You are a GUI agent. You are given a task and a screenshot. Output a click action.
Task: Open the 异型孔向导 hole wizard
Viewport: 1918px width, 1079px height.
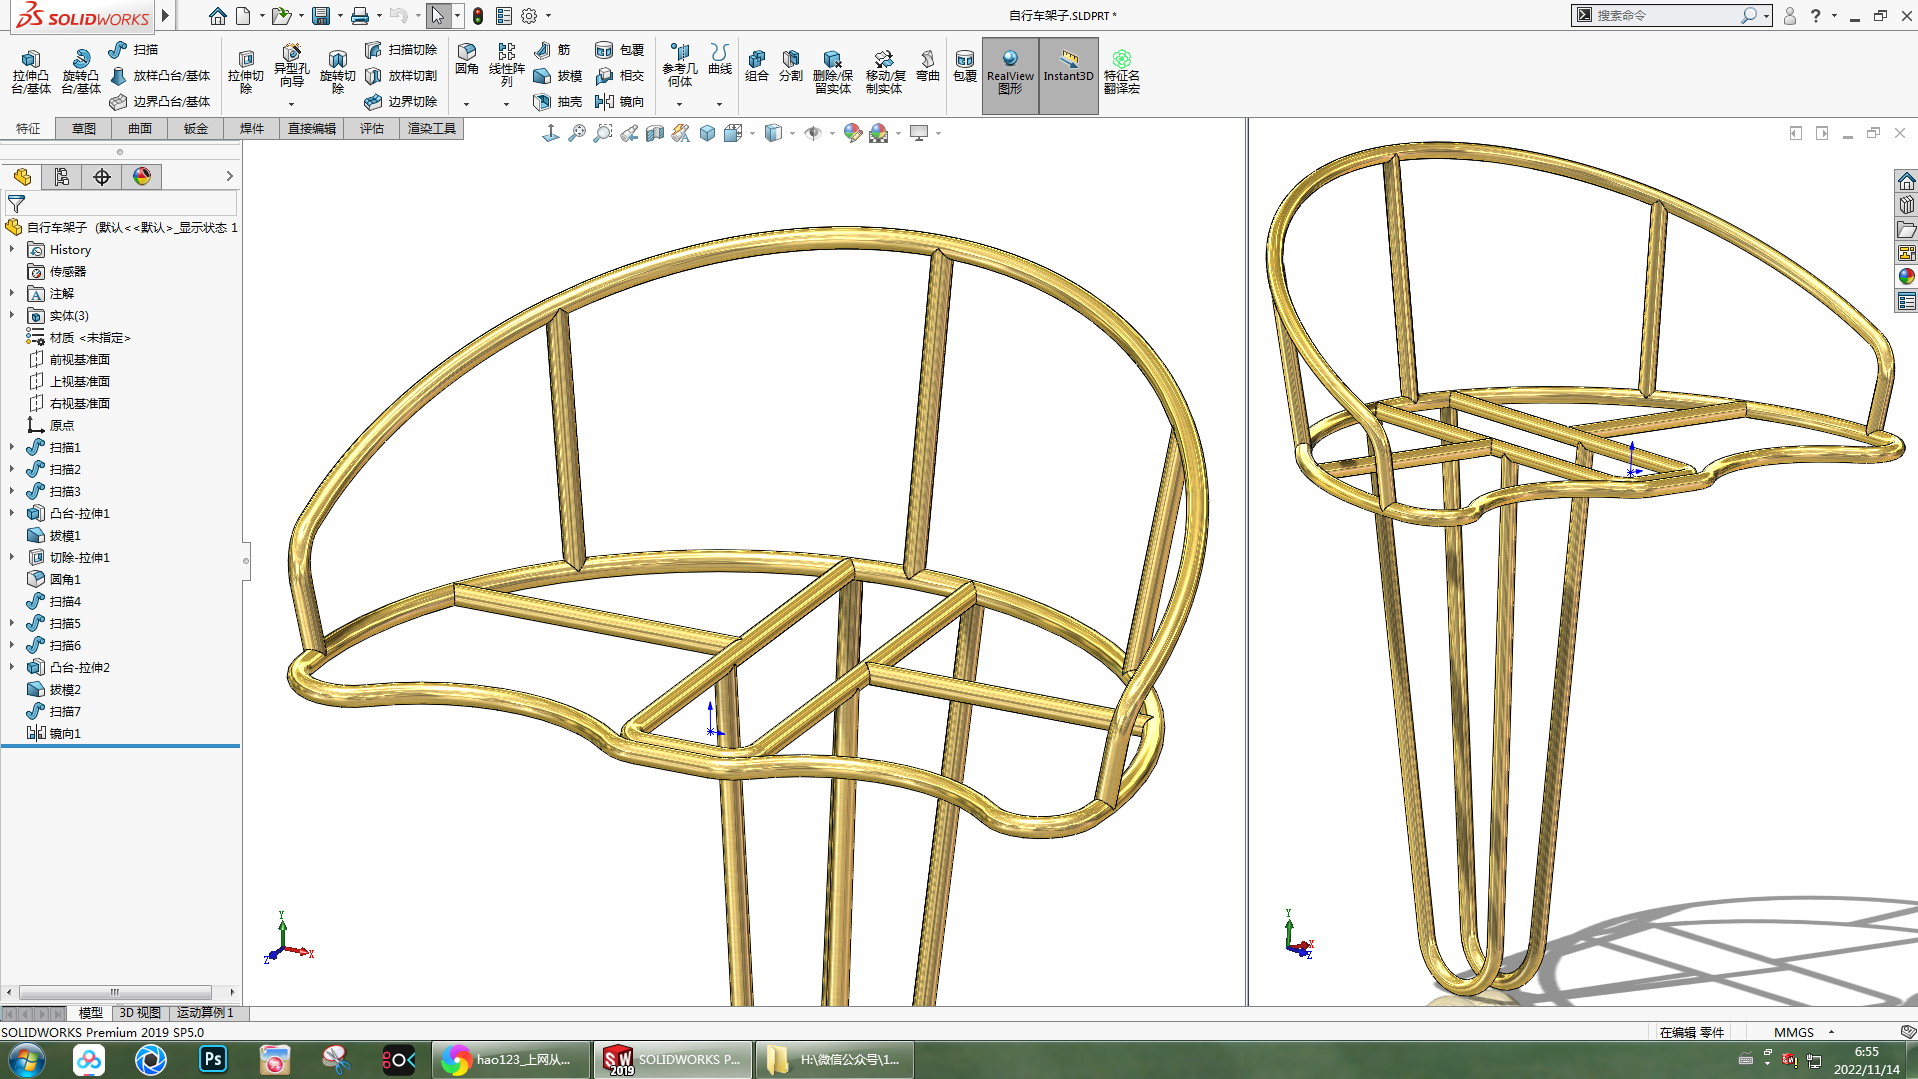291,66
